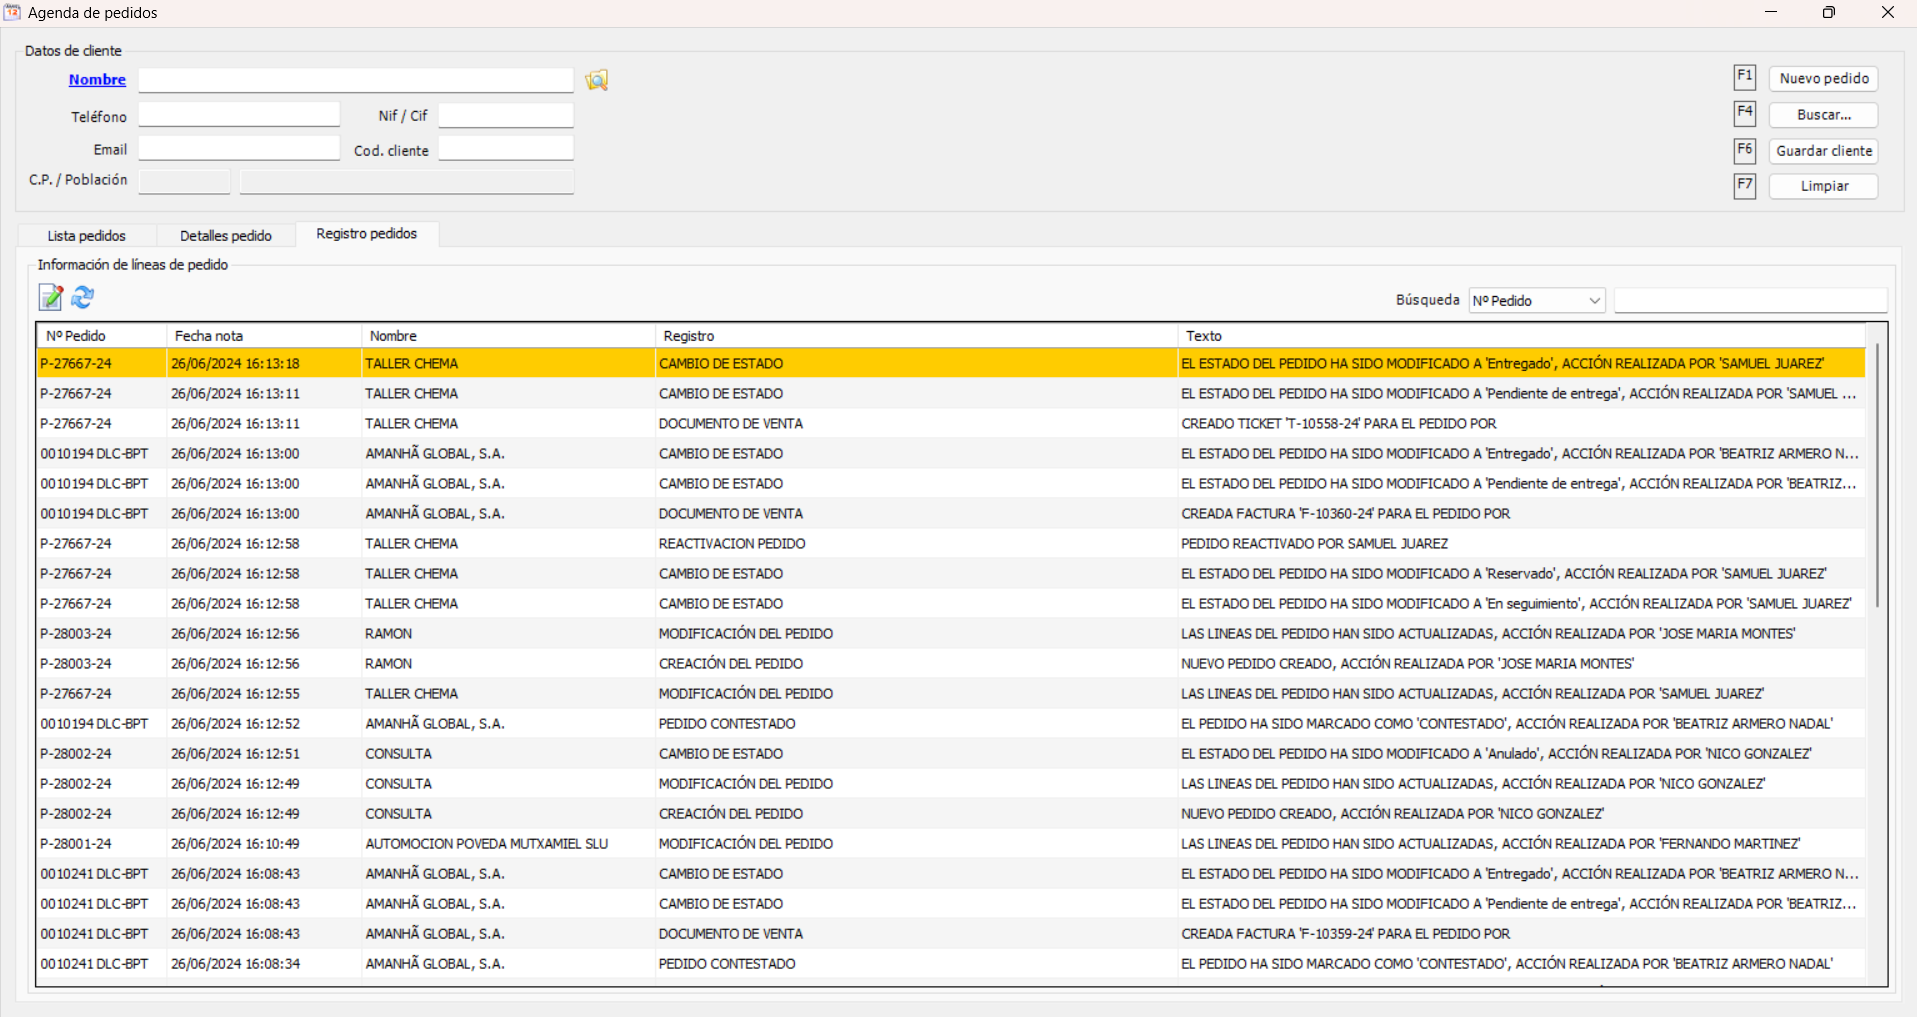Open the folder search icon beside Nombre
Screen dimensions: 1917x1017
[596, 80]
